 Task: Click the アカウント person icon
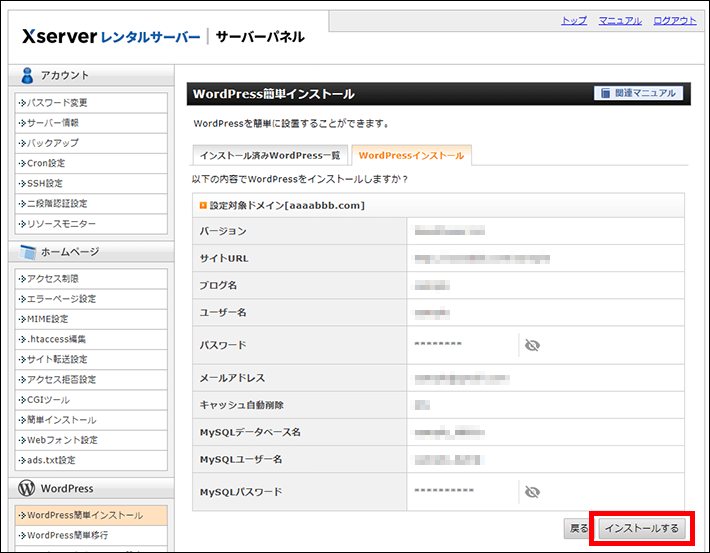[x=27, y=76]
